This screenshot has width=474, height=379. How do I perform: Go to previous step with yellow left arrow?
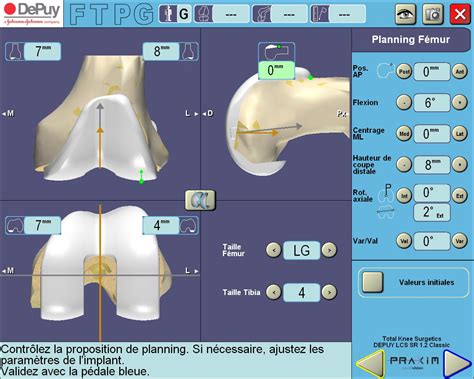coord(370,364)
